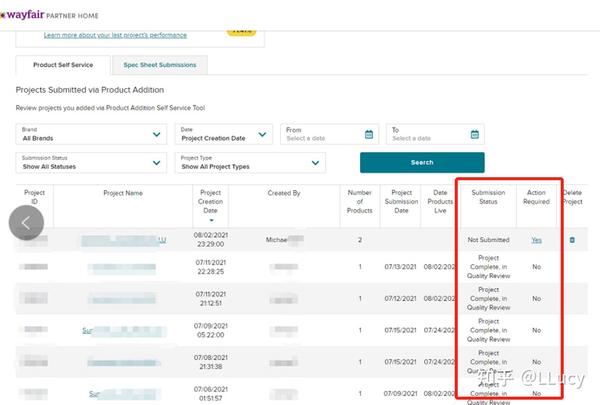Screen dimensions: 600x405
Task: Click the Submission Status column header
Action: (488, 197)
